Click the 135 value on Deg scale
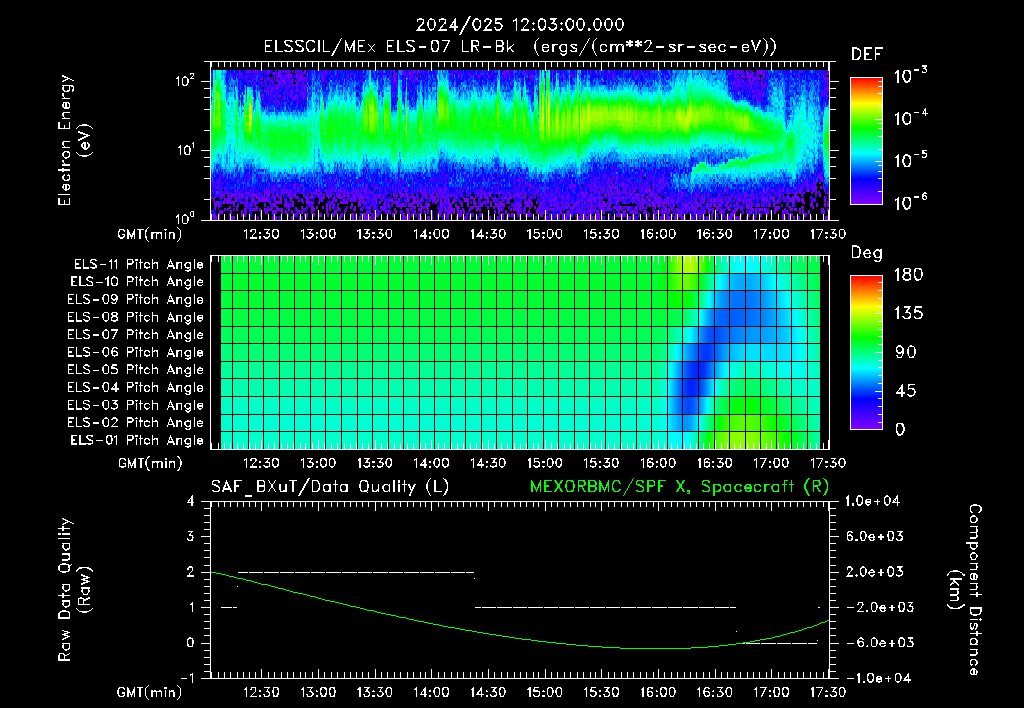This screenshot has width=1024, height=708. pos(908,314)
